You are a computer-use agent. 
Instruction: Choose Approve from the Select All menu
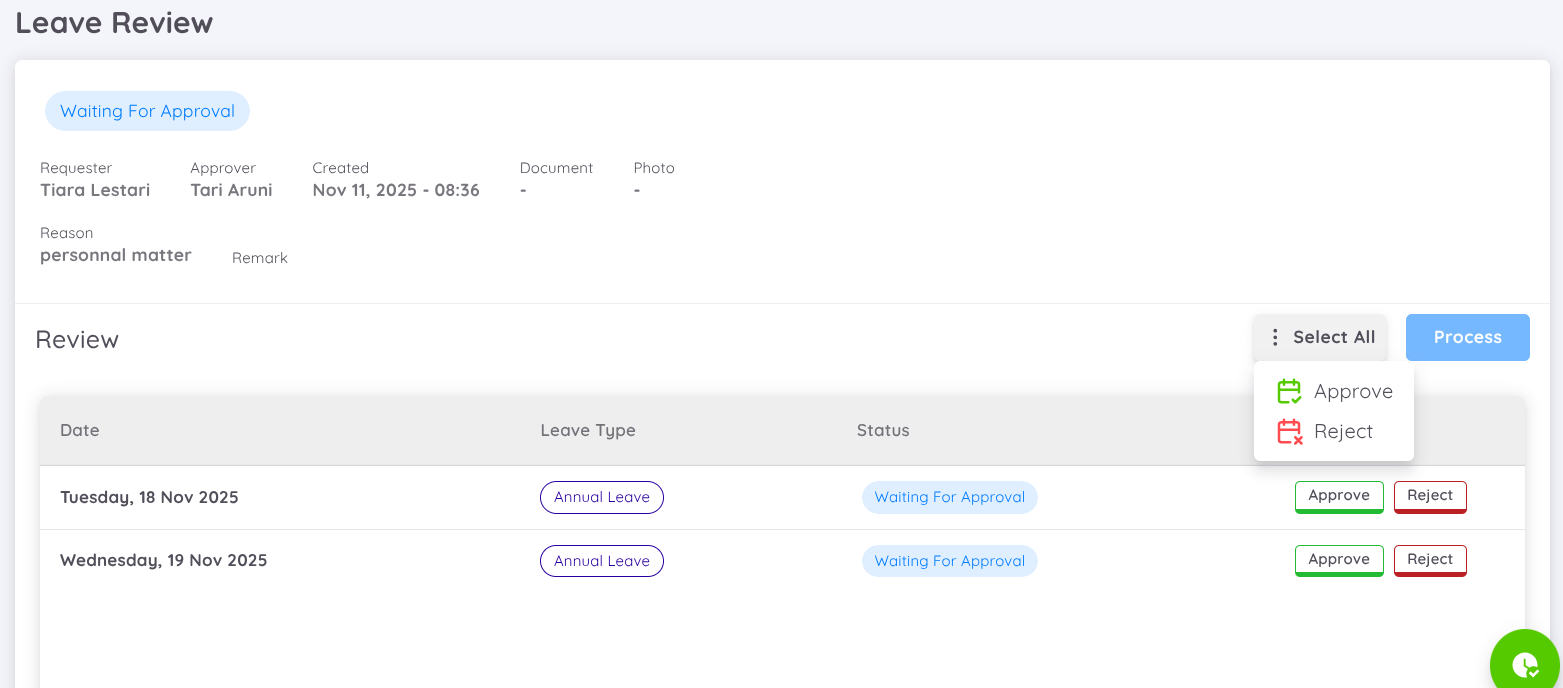click(1354, 391)
